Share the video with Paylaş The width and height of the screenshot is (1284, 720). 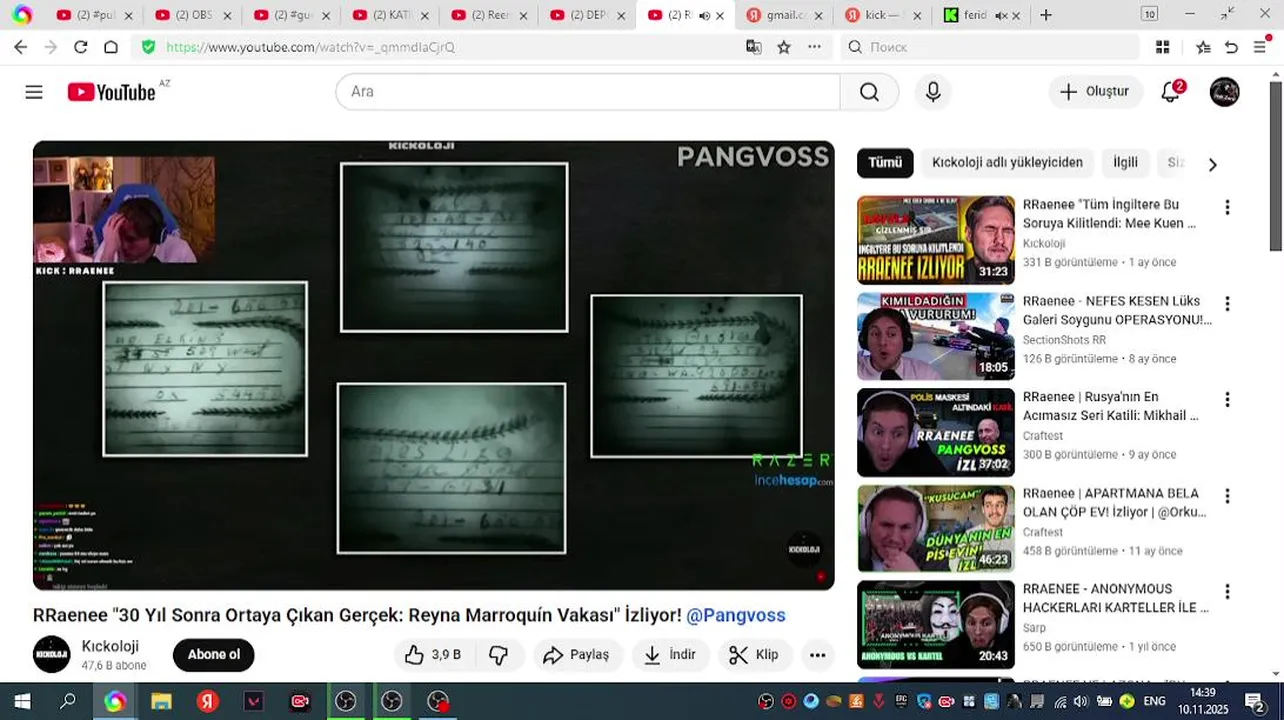click(x=576, y=655)
